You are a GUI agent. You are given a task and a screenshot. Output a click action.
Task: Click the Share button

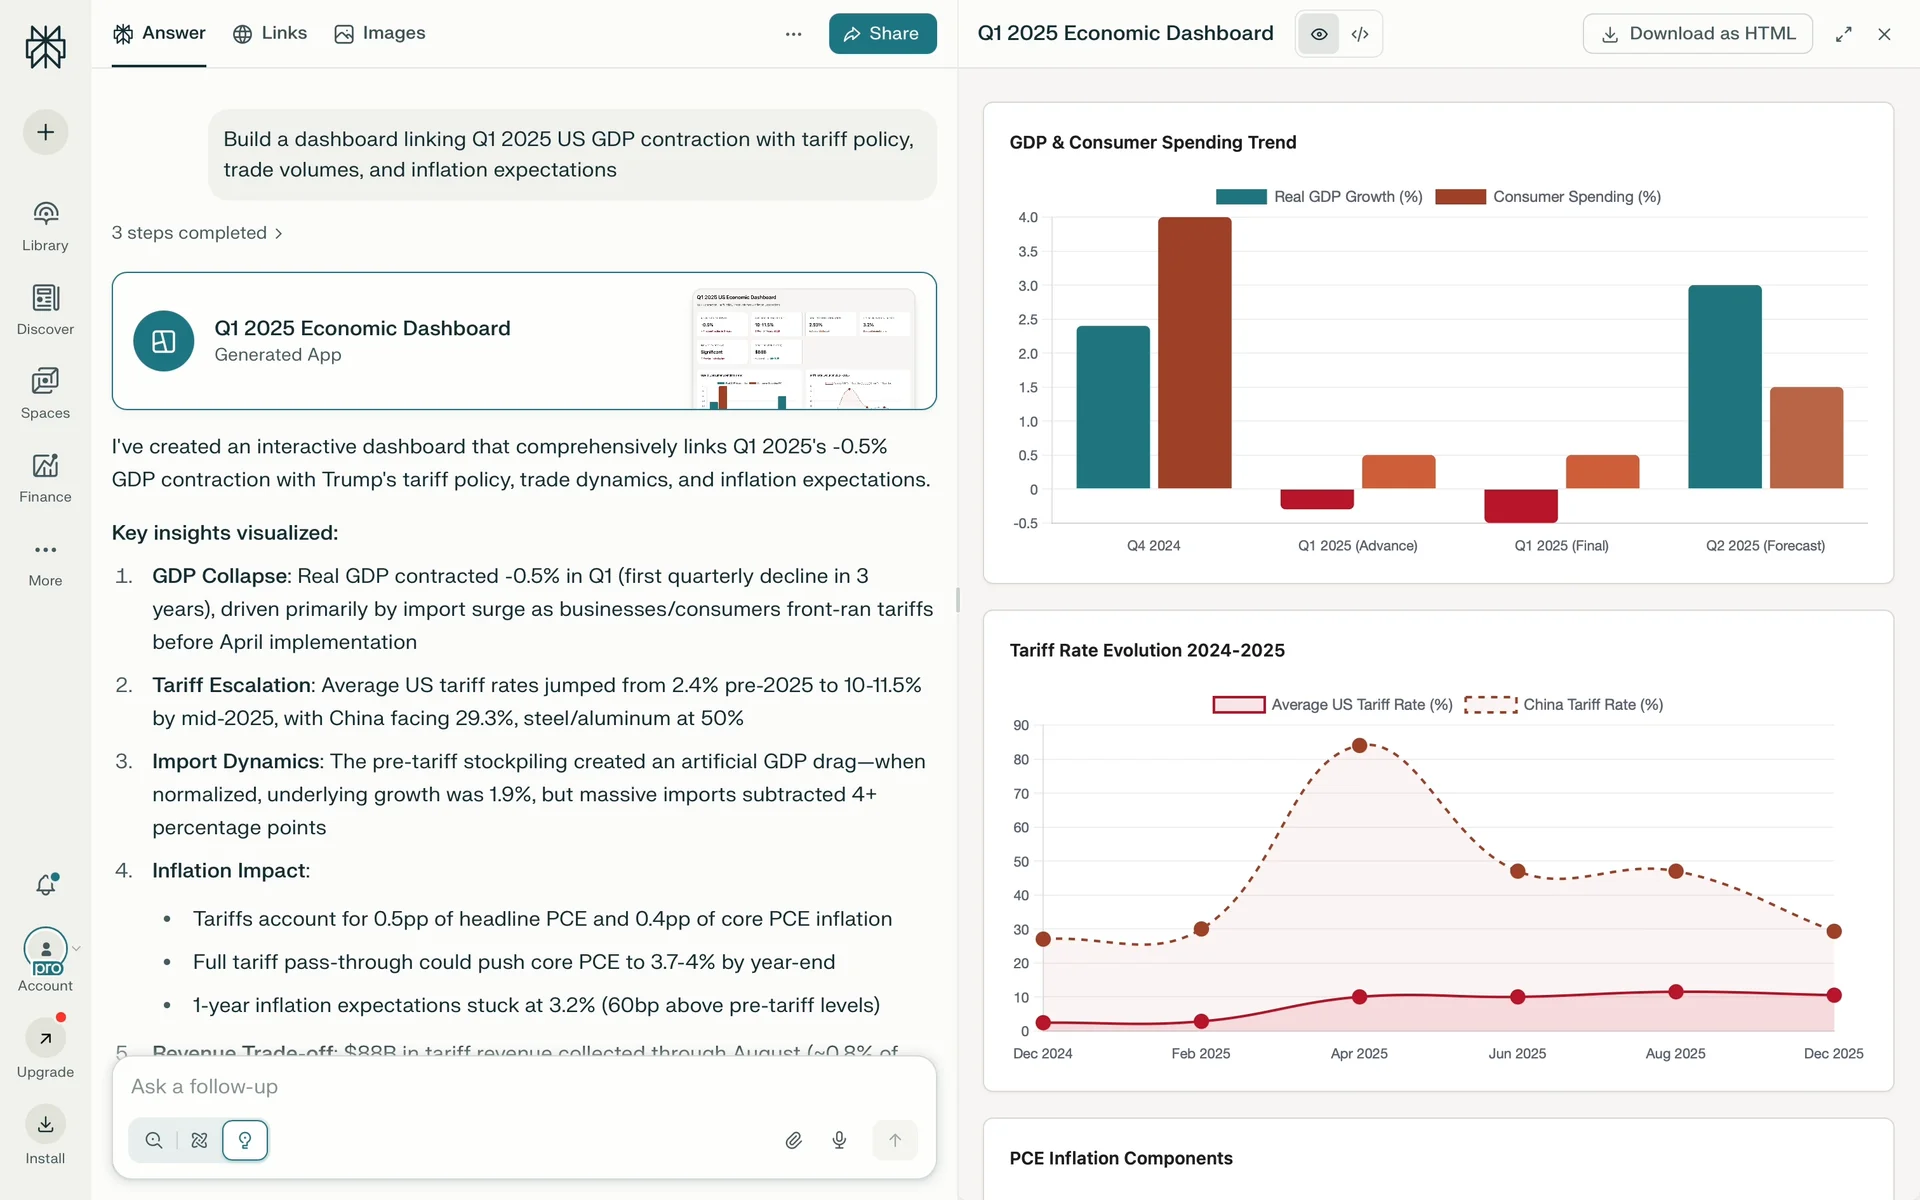point(882,34)
